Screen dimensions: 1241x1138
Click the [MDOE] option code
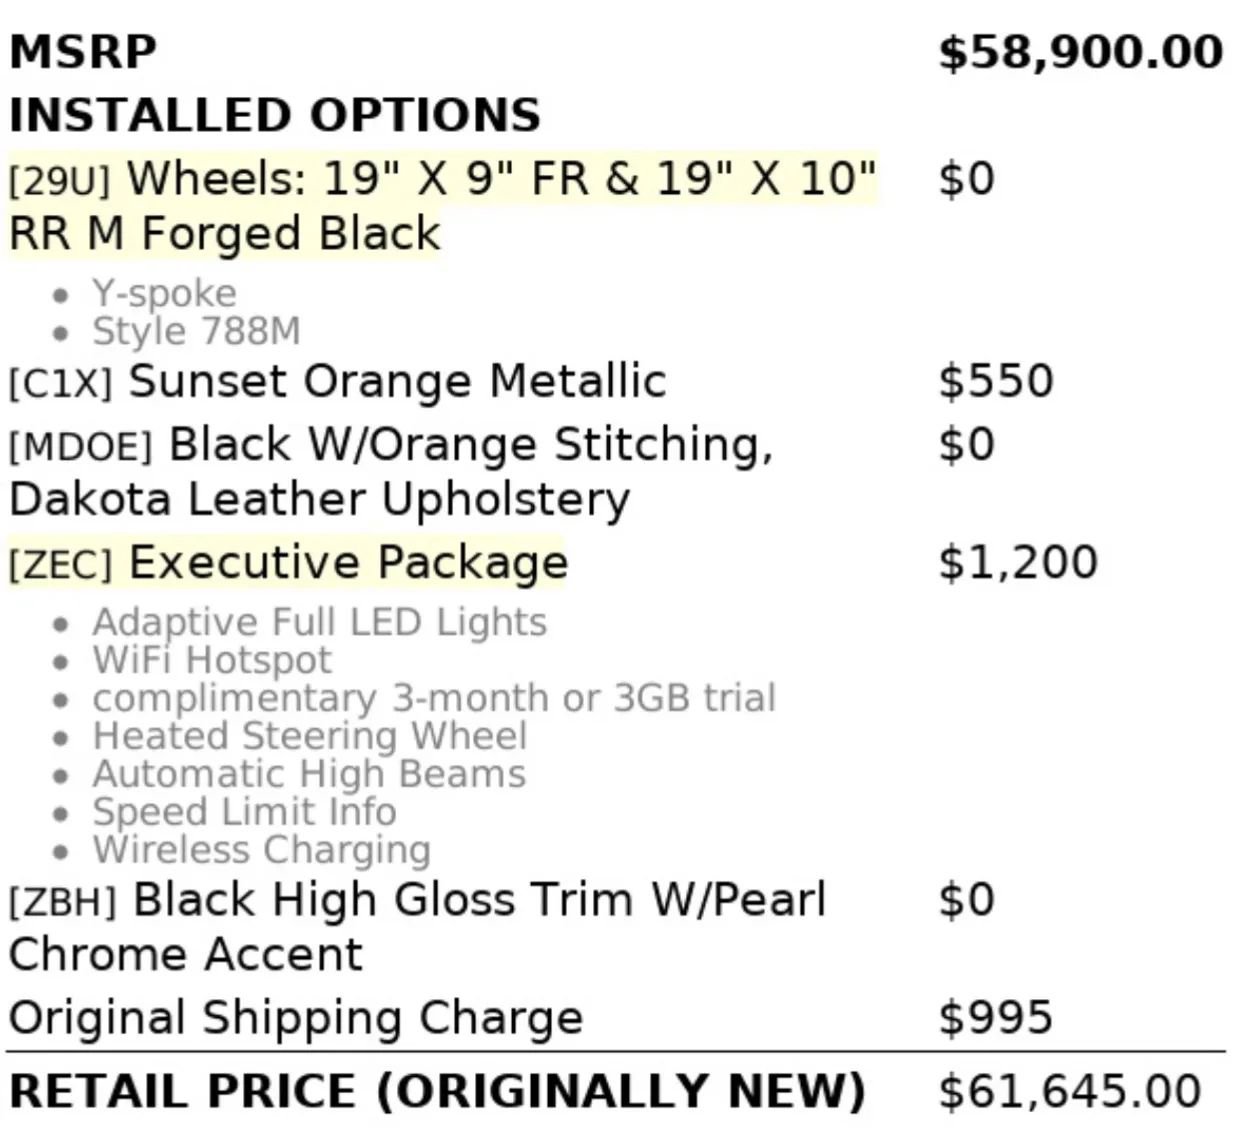(80, 447)
